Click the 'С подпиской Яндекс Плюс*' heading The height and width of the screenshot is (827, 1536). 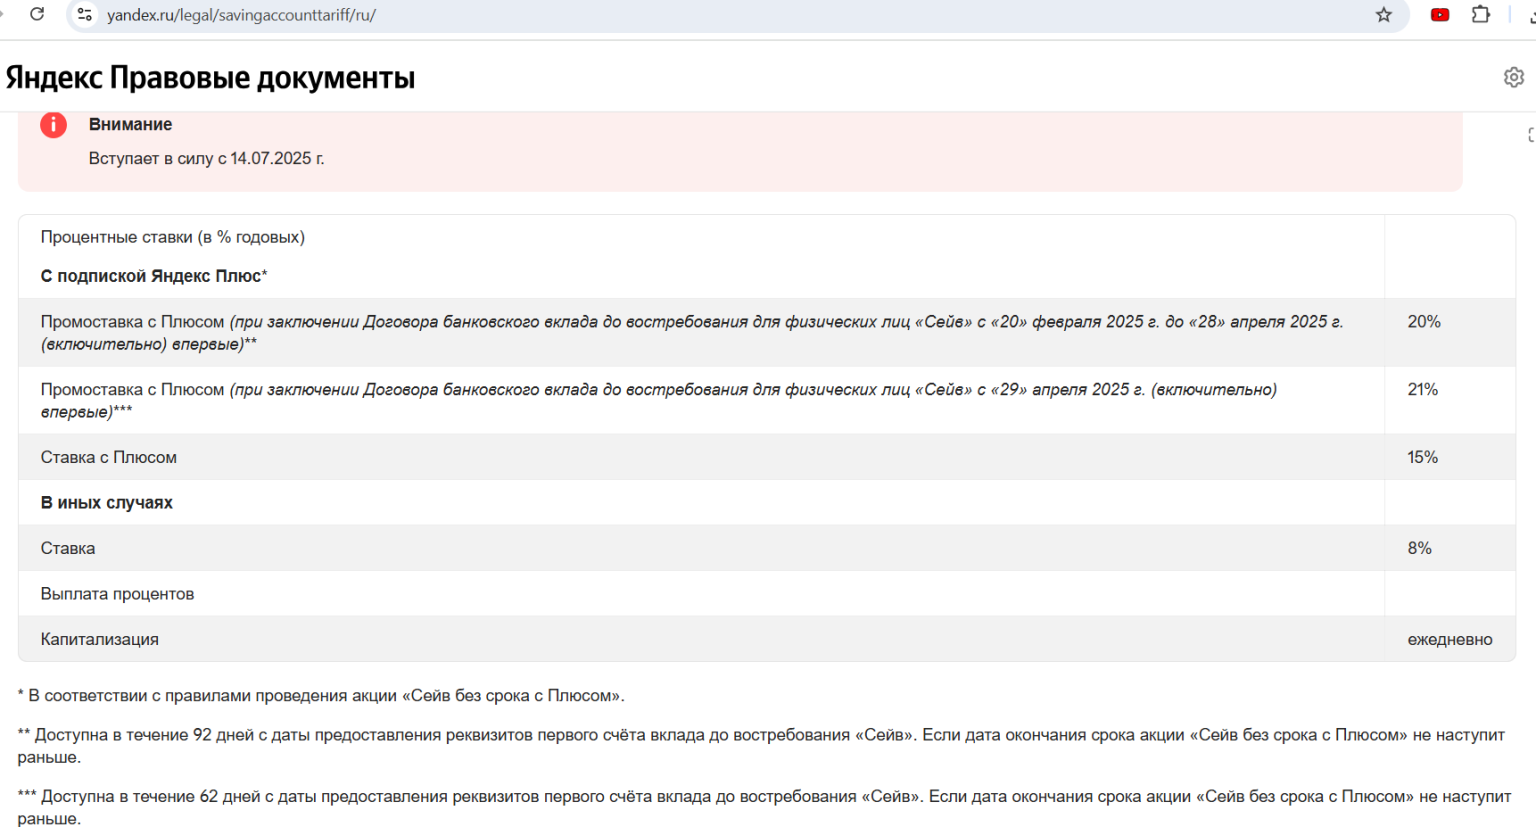154,276
